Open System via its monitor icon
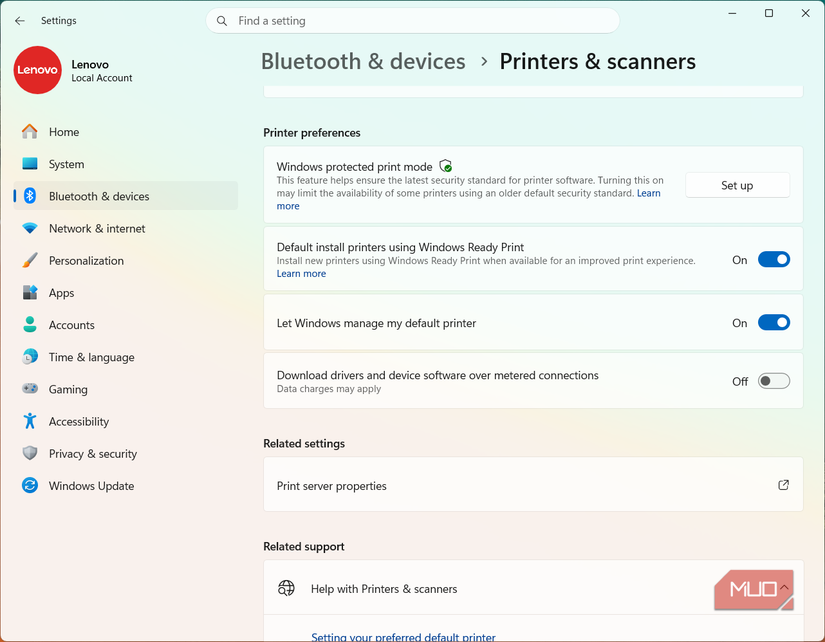The image size is (825, 642). pos(29,164)
